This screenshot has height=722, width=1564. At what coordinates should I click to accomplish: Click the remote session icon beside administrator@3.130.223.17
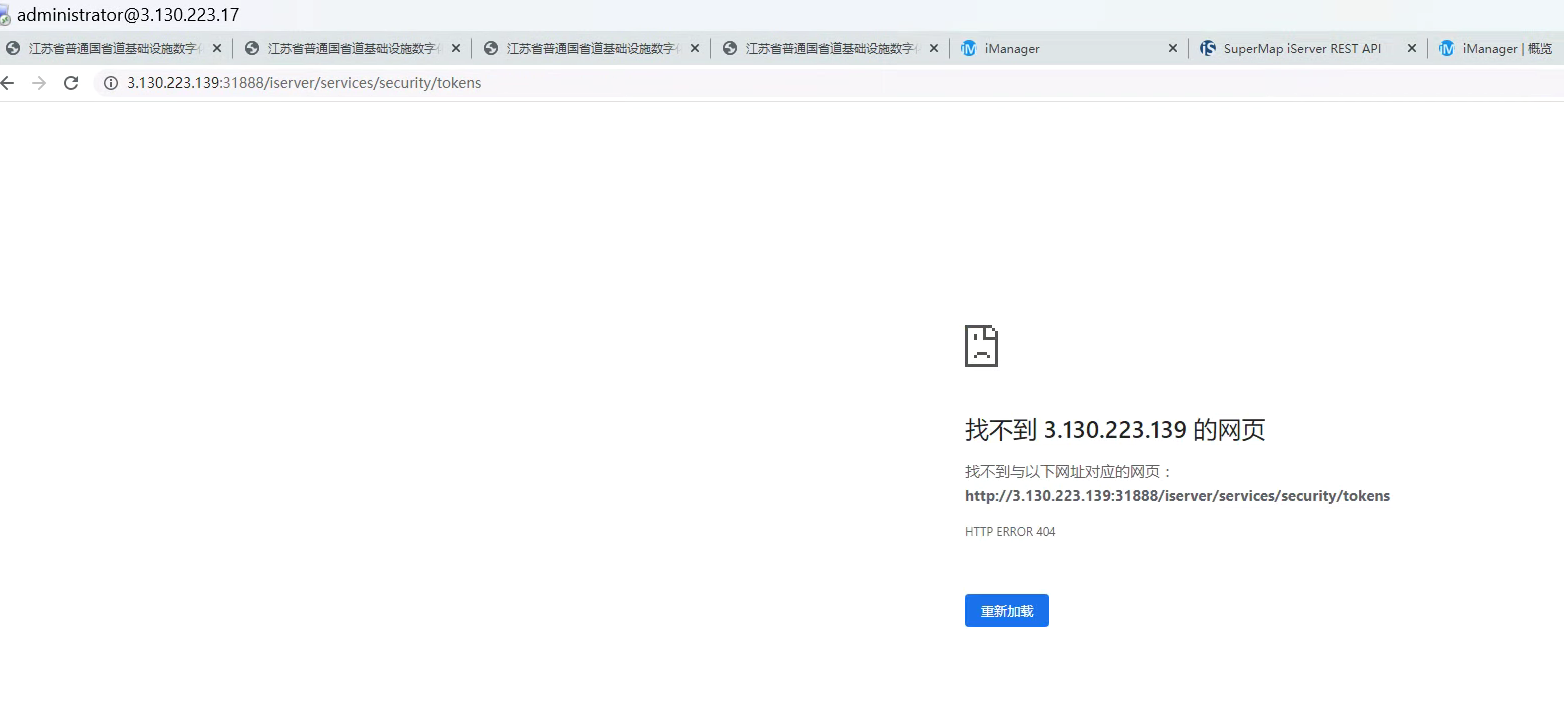pyautogui.click(x=6, y=16)
